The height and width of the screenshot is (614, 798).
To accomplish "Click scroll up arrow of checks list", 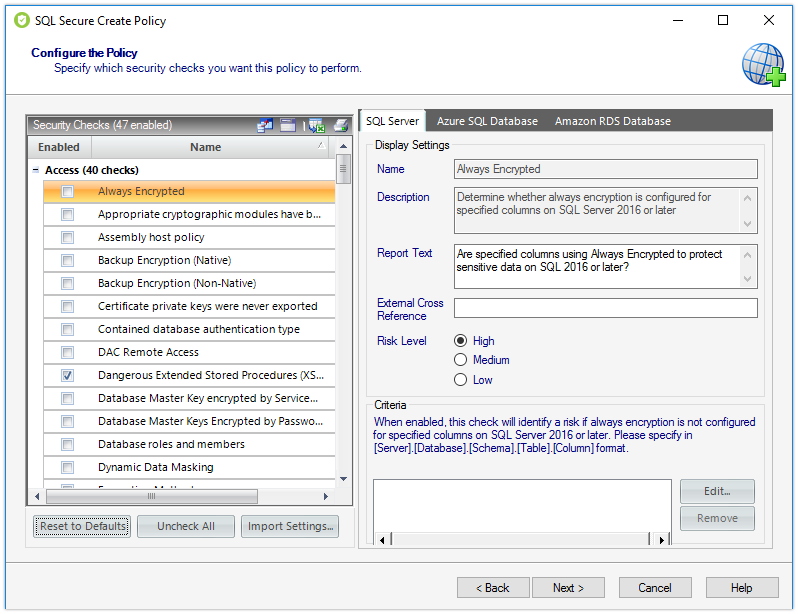I will 344,146.
